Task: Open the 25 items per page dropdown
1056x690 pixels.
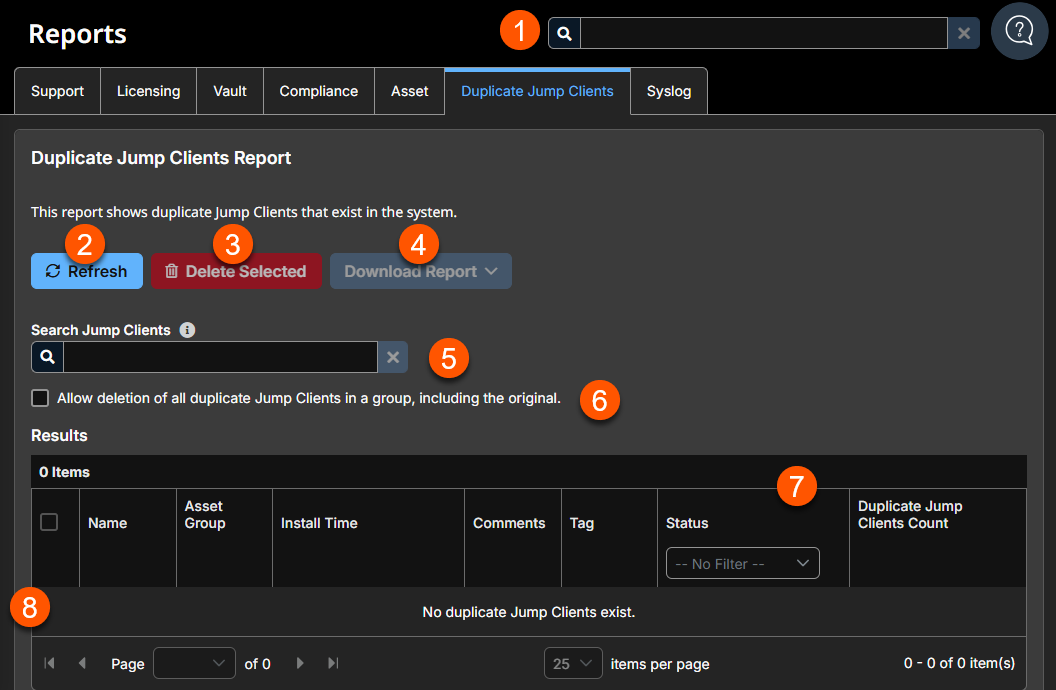Action: pyautogui.click(x=573, y=663)
